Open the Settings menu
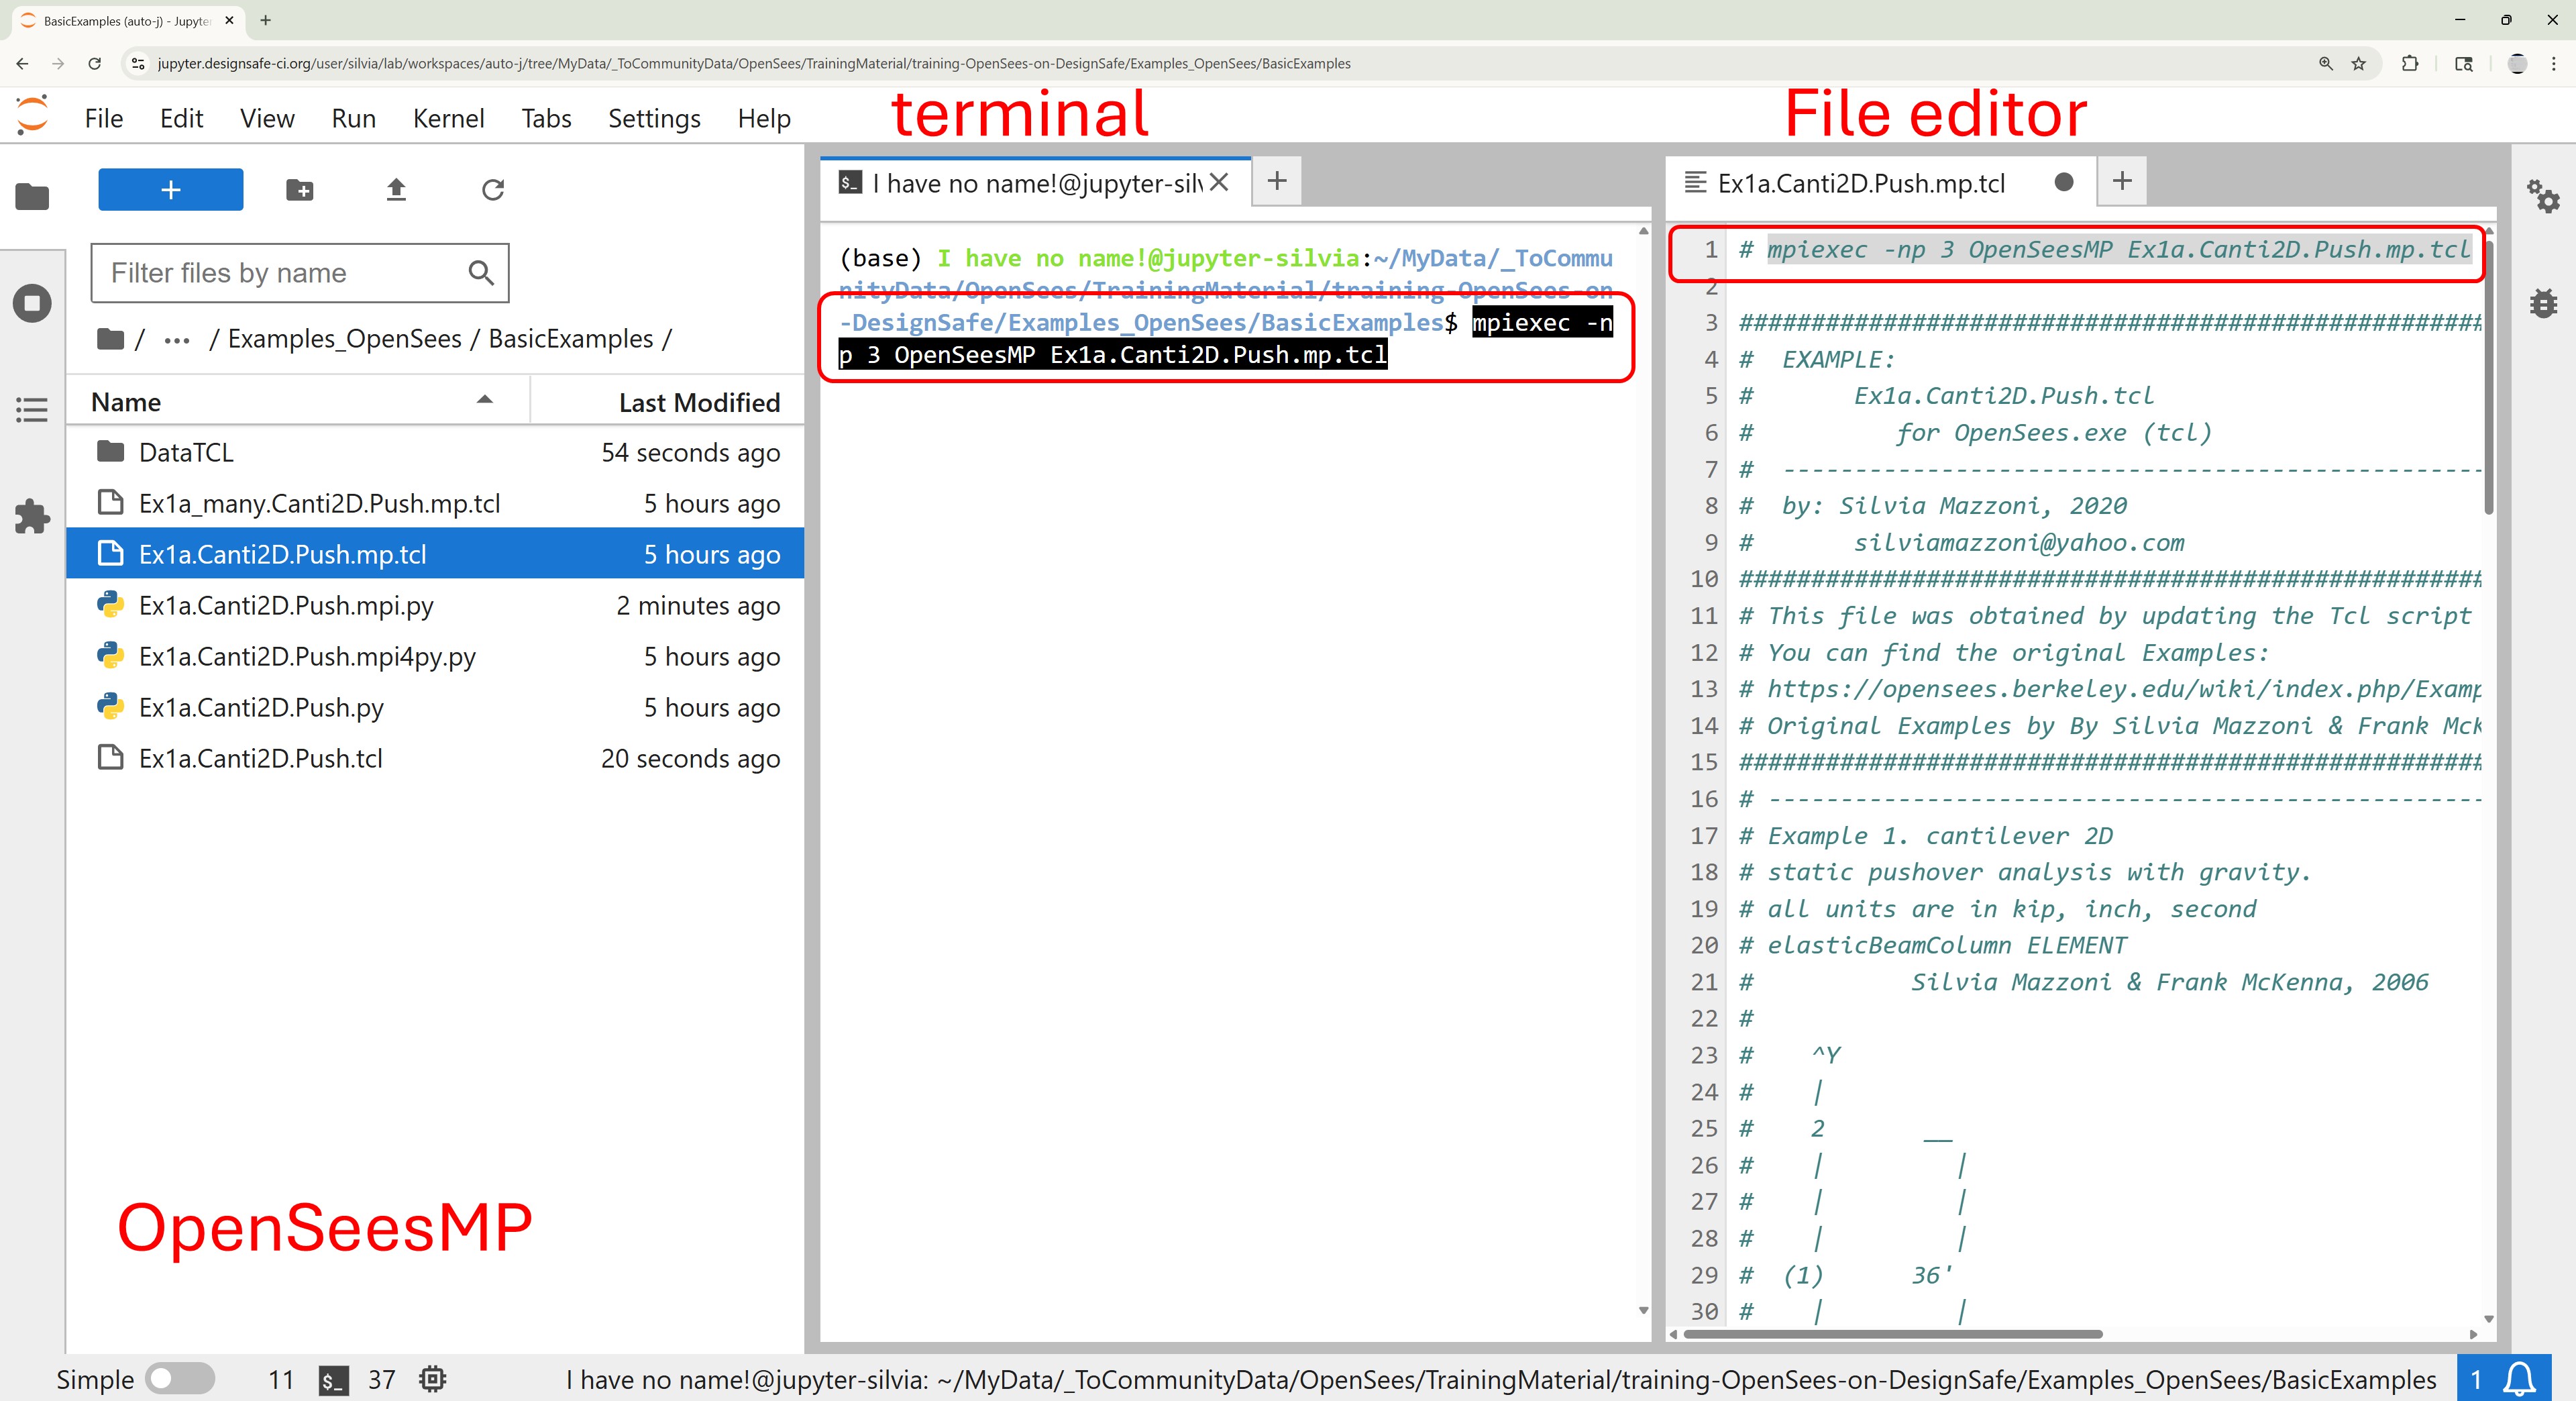 coord(654,118)
